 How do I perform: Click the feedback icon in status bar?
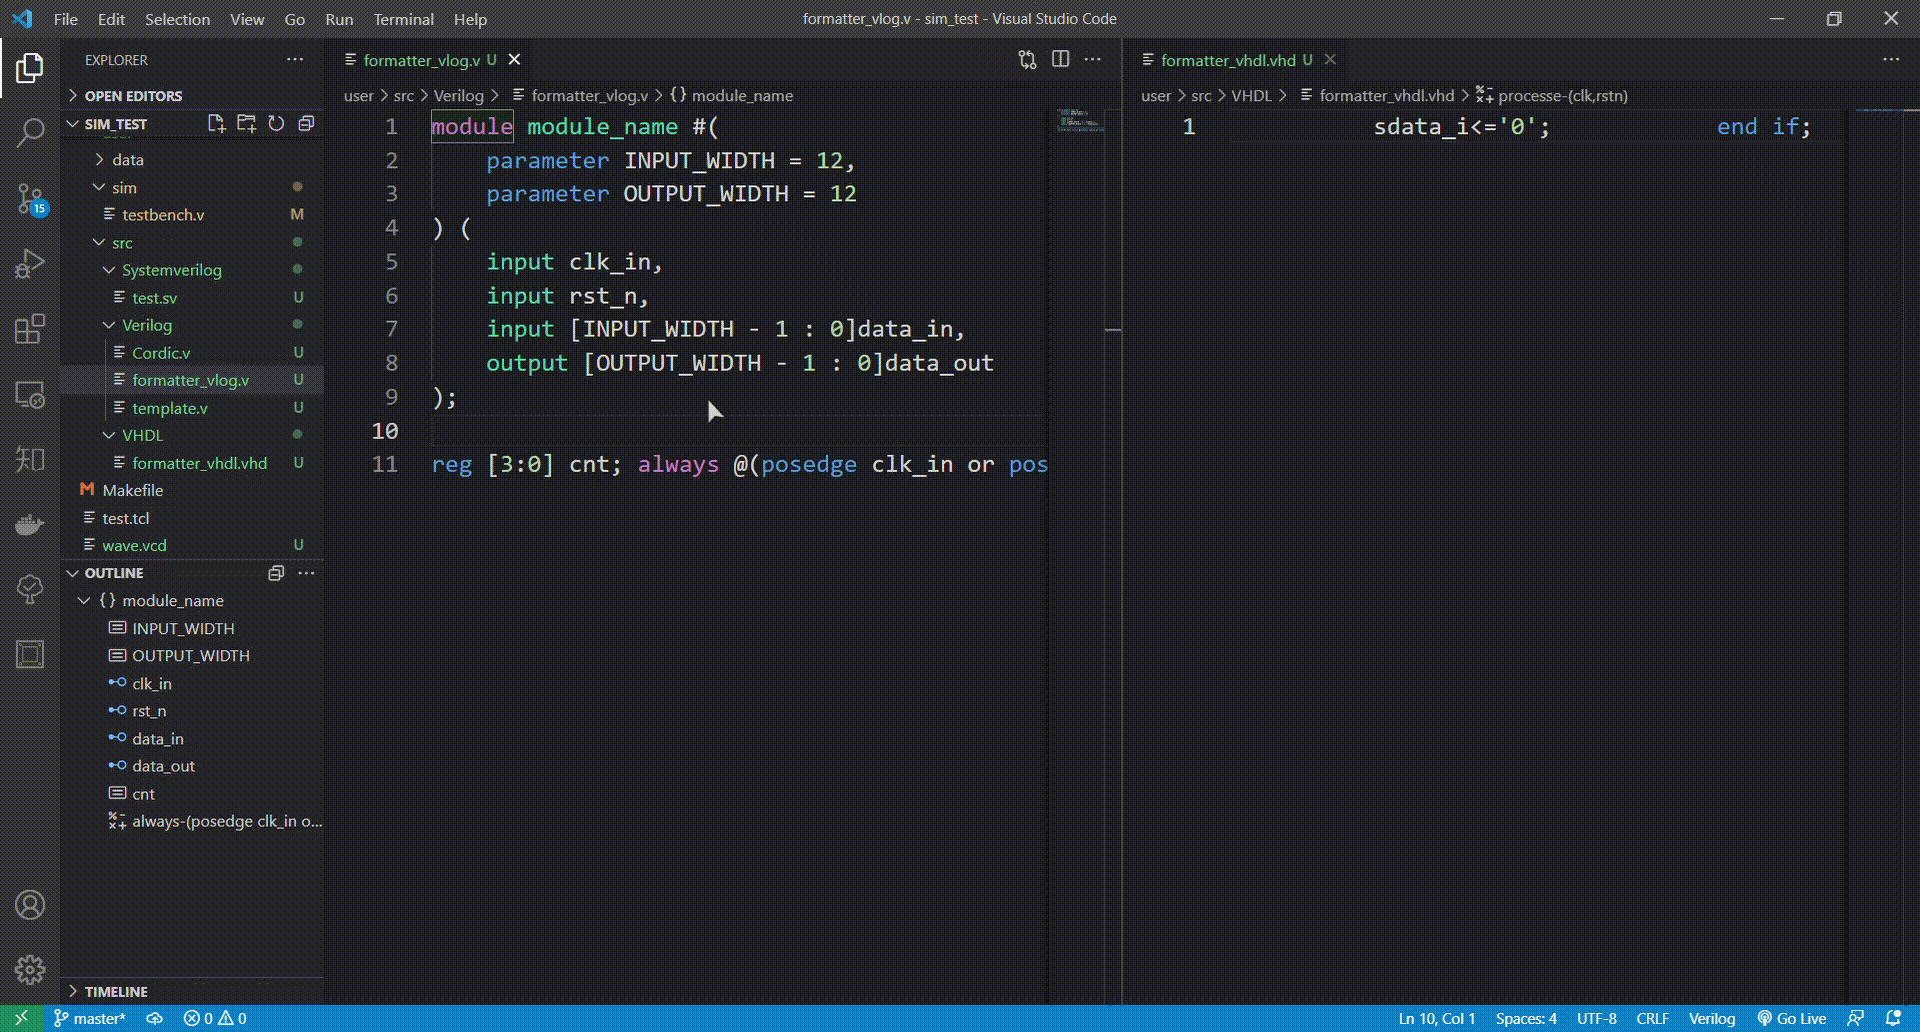[1856, 1018]
